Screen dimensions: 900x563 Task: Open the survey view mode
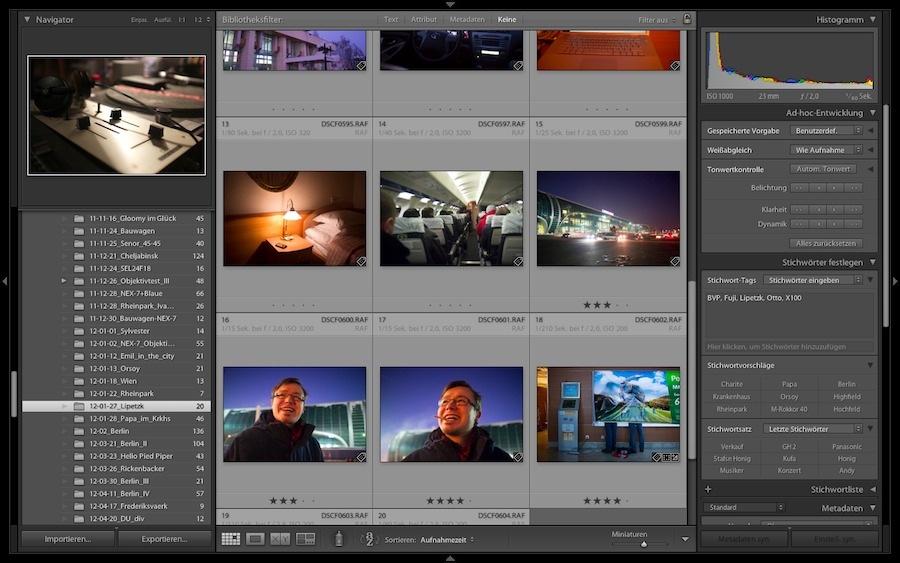tap(305, 539)
